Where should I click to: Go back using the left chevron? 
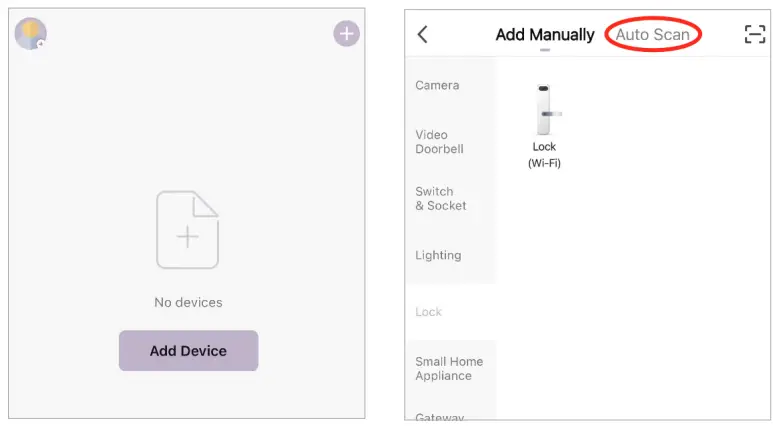click(x=422, y=34)
